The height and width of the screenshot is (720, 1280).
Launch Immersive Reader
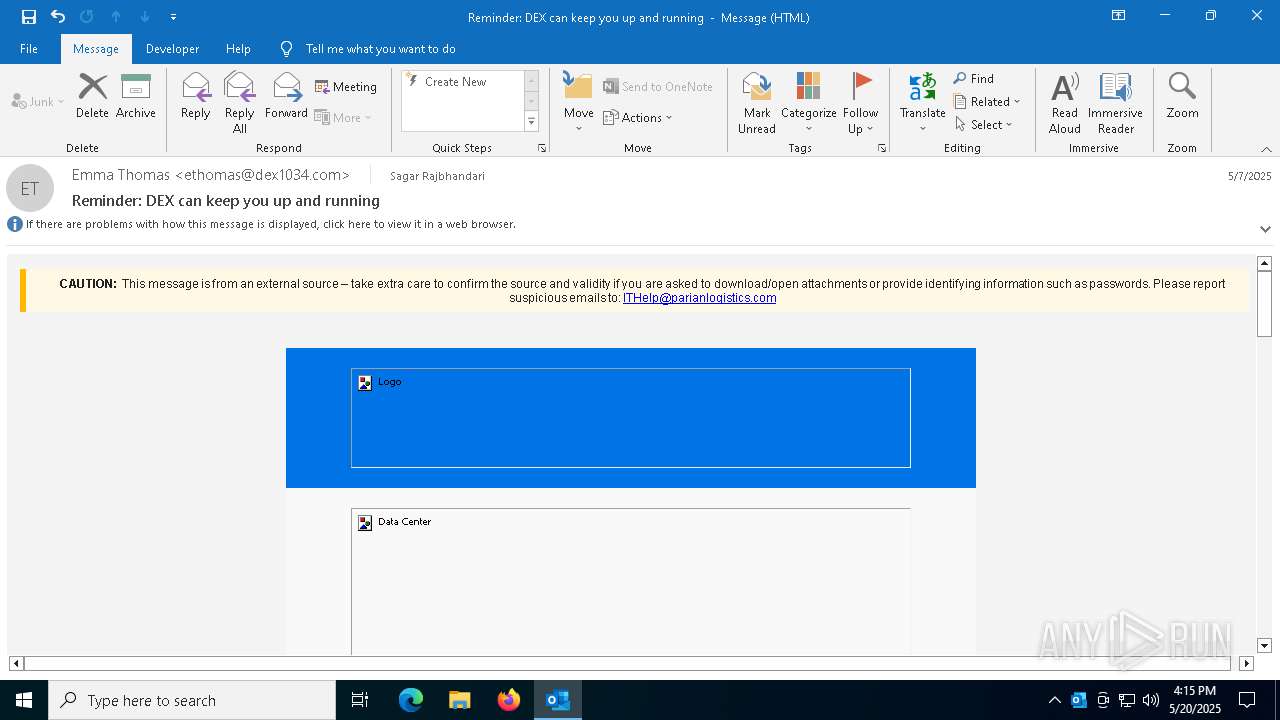(x=1115, y=103)
